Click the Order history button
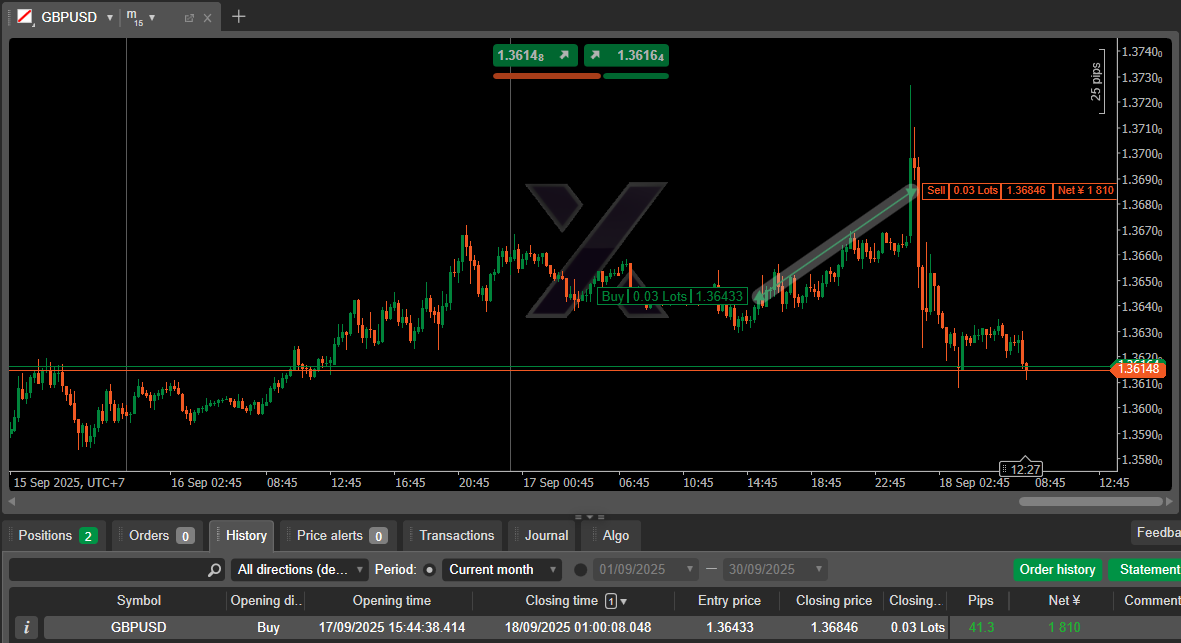The image size is (1181, 643). click(x=1057, y=570)
